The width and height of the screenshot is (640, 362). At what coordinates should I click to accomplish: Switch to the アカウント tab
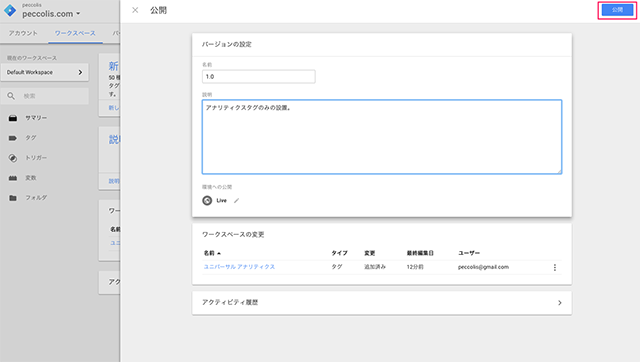tap(23, 33)
